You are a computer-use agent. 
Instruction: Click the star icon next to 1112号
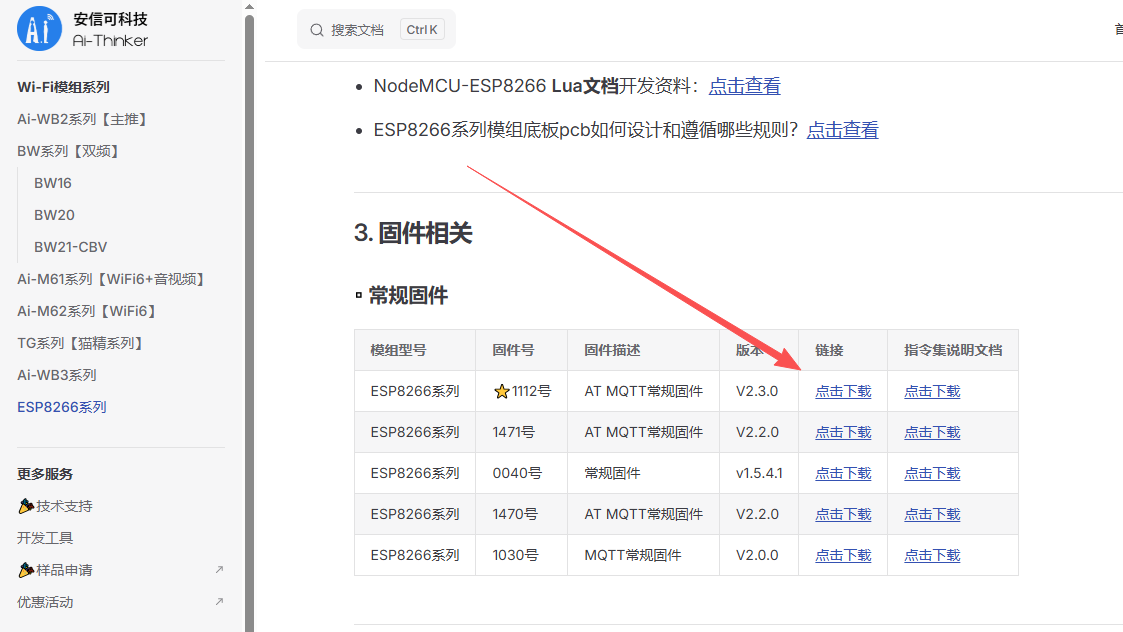pyautogui.click(x=501, y=391)
